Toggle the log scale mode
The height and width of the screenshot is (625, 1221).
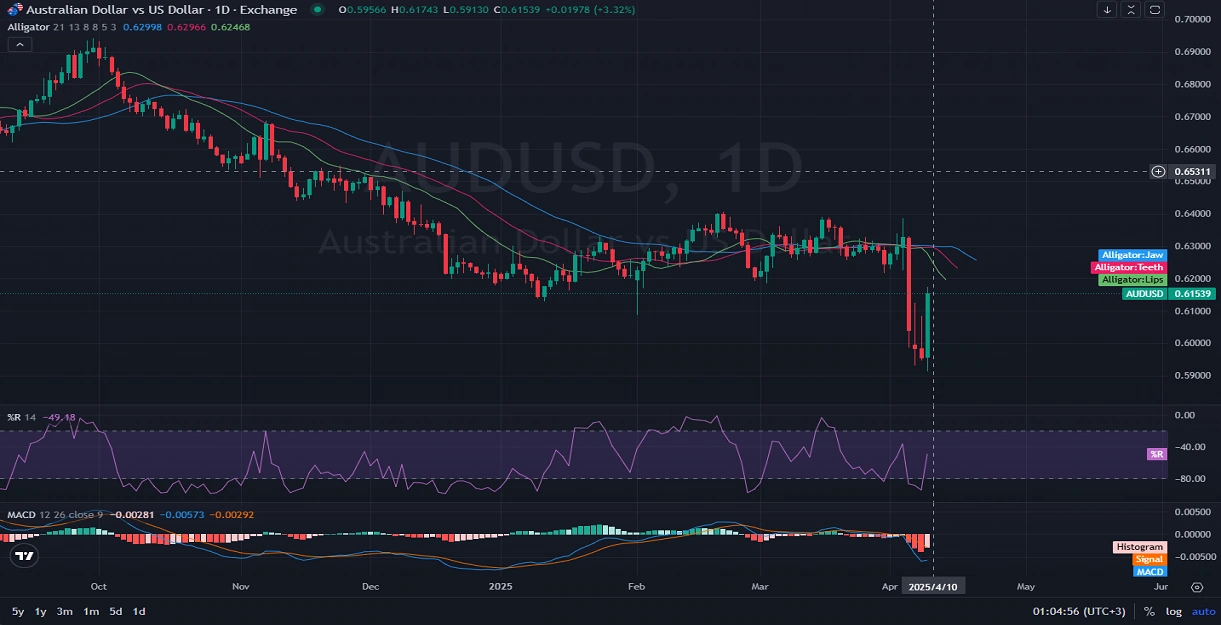1172,611
